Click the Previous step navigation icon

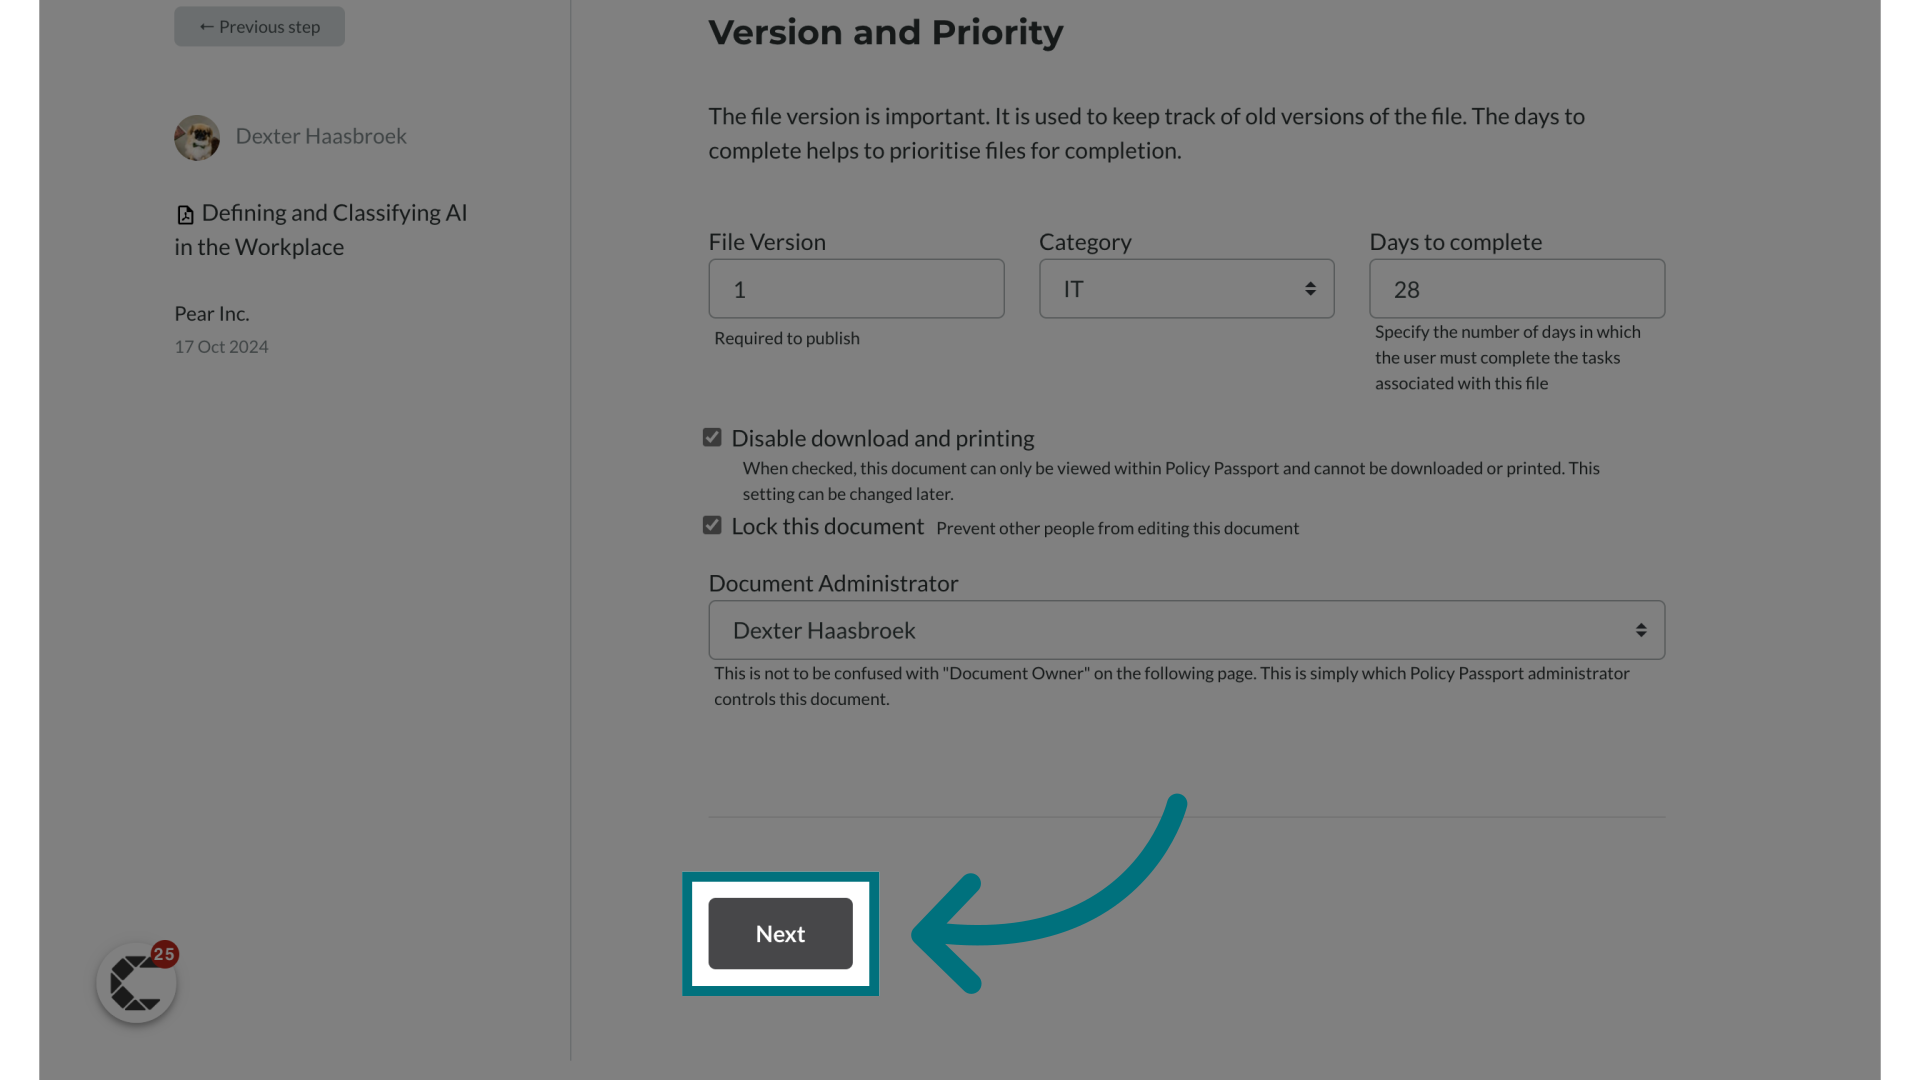(x=207, y=26)
